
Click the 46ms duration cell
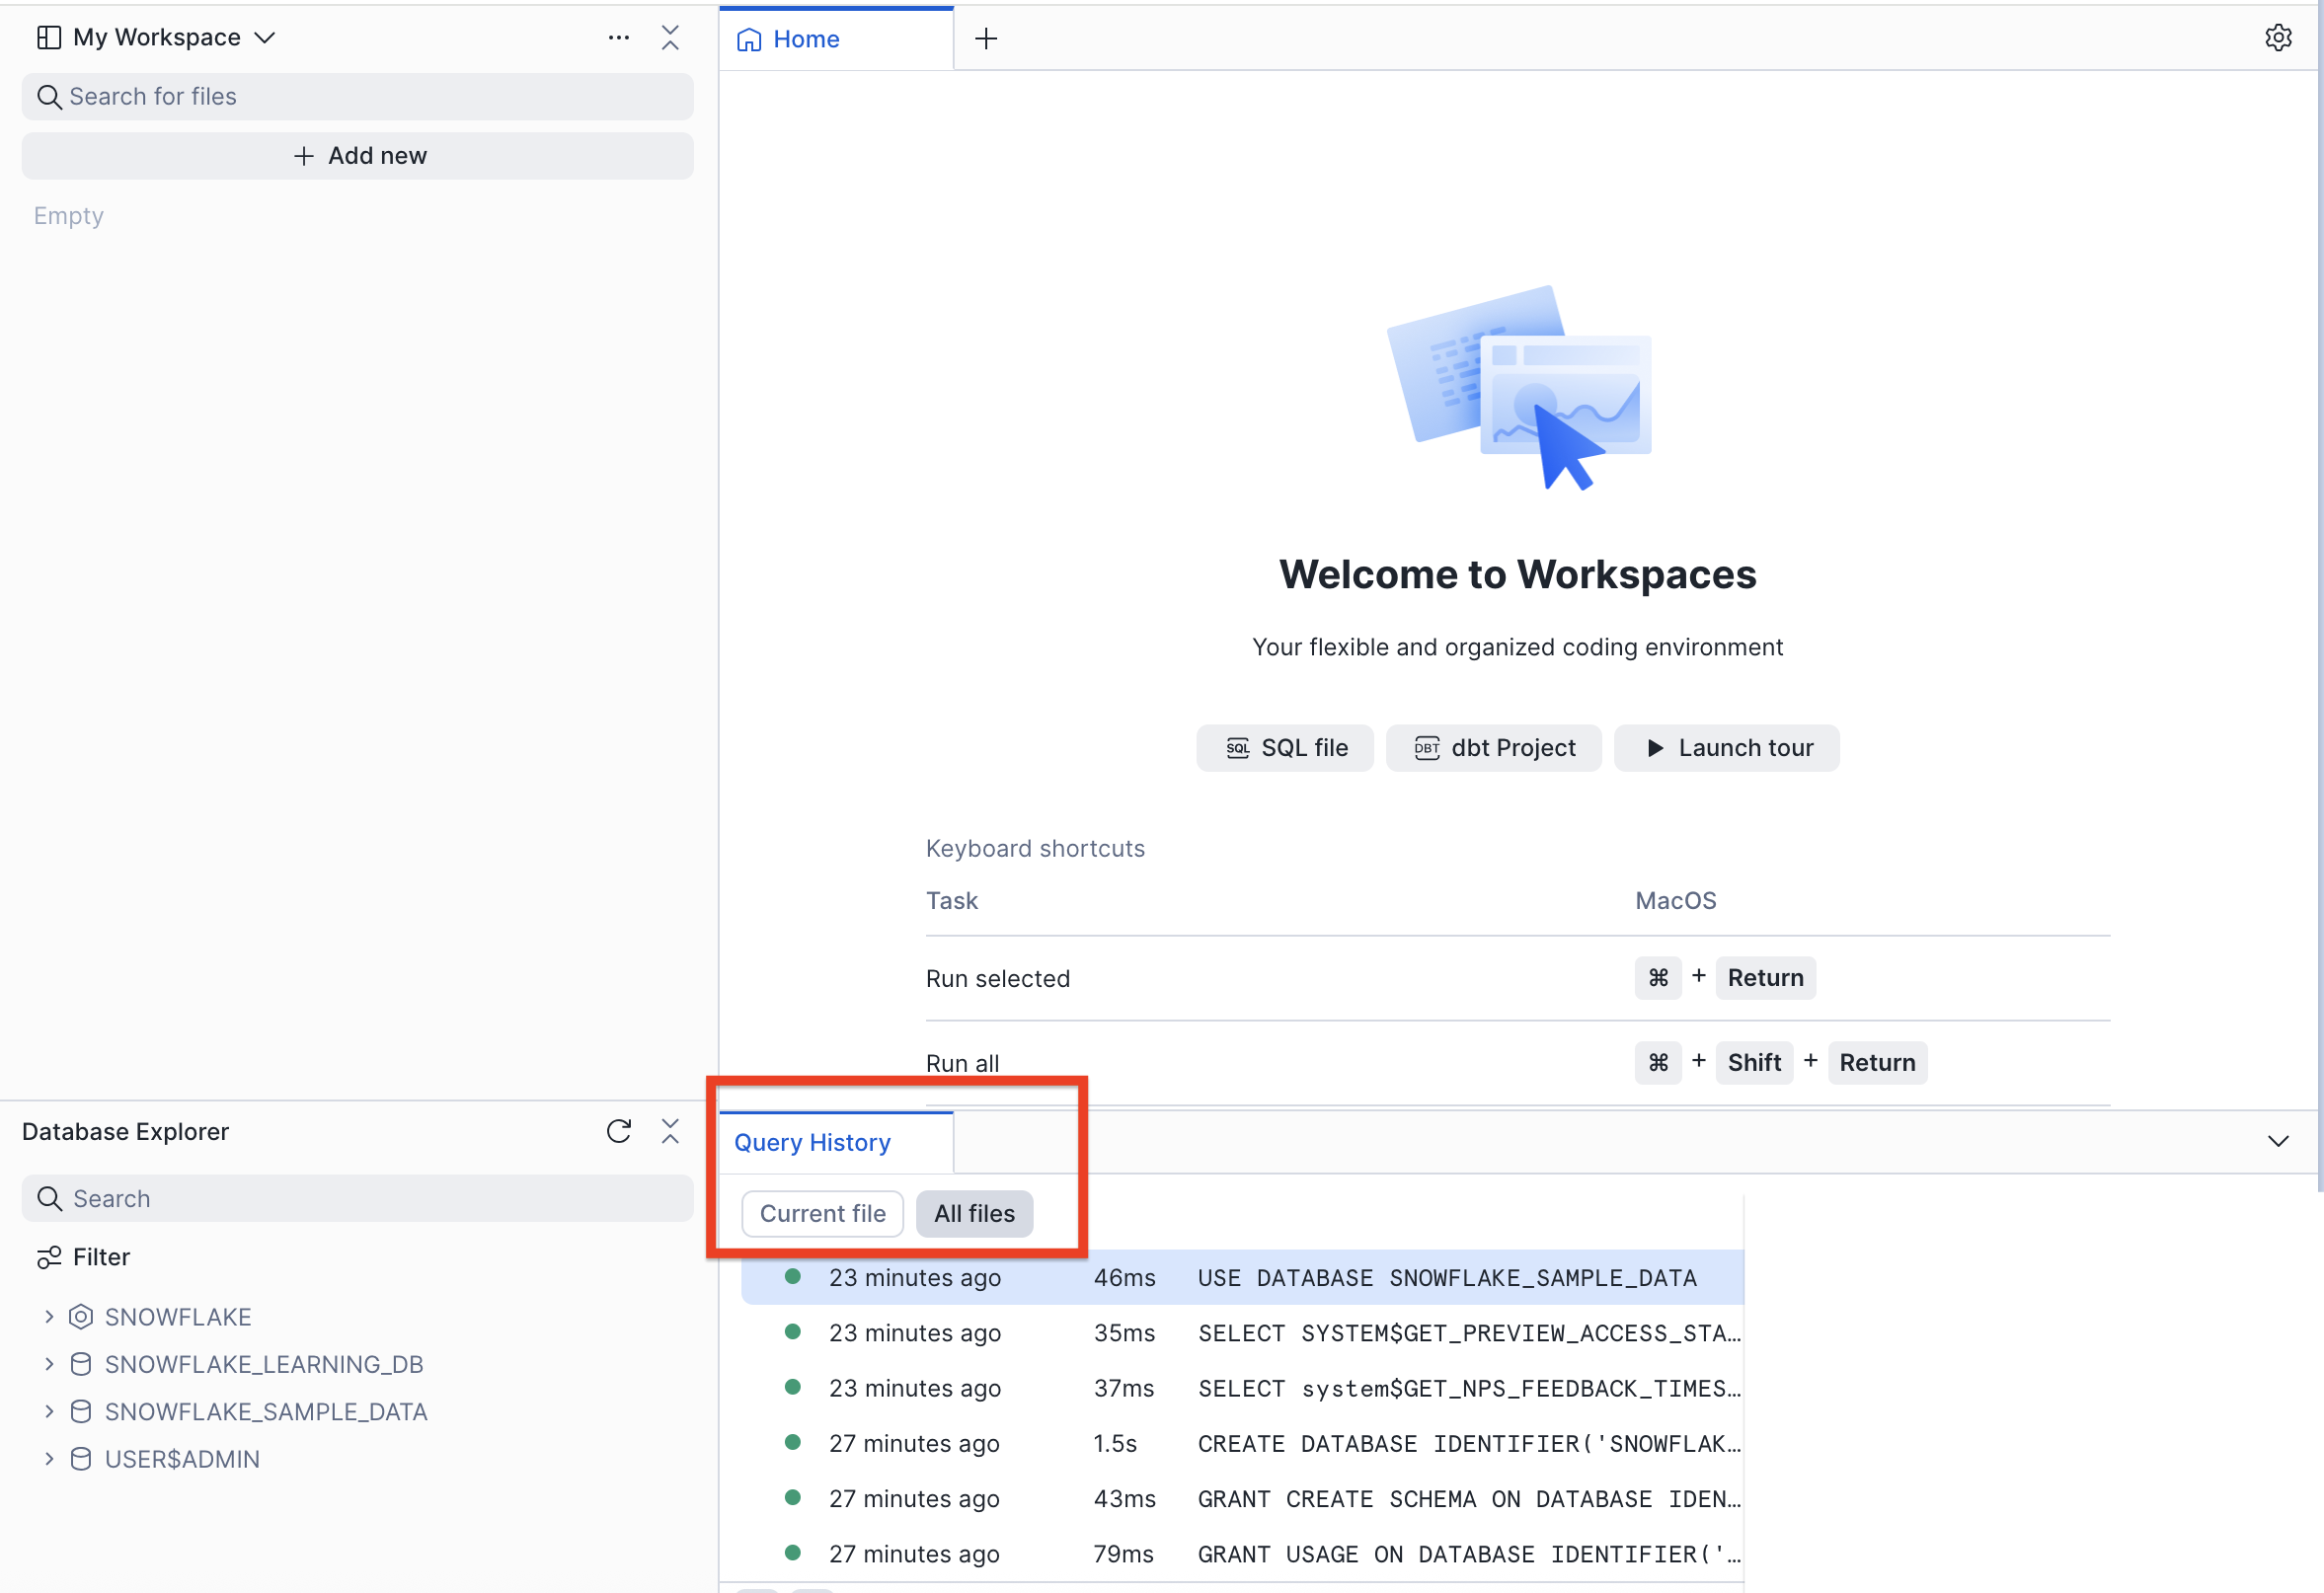point(1124,1277)
